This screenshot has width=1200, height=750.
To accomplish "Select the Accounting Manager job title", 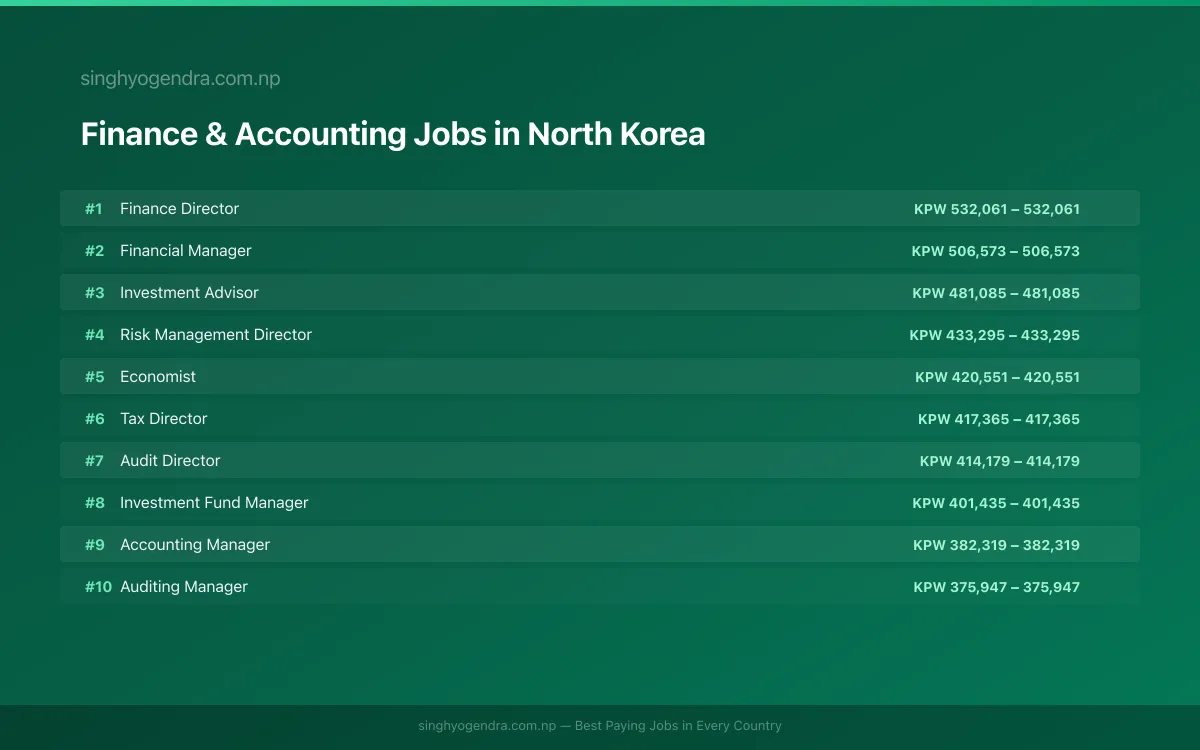I will (195, 545).
